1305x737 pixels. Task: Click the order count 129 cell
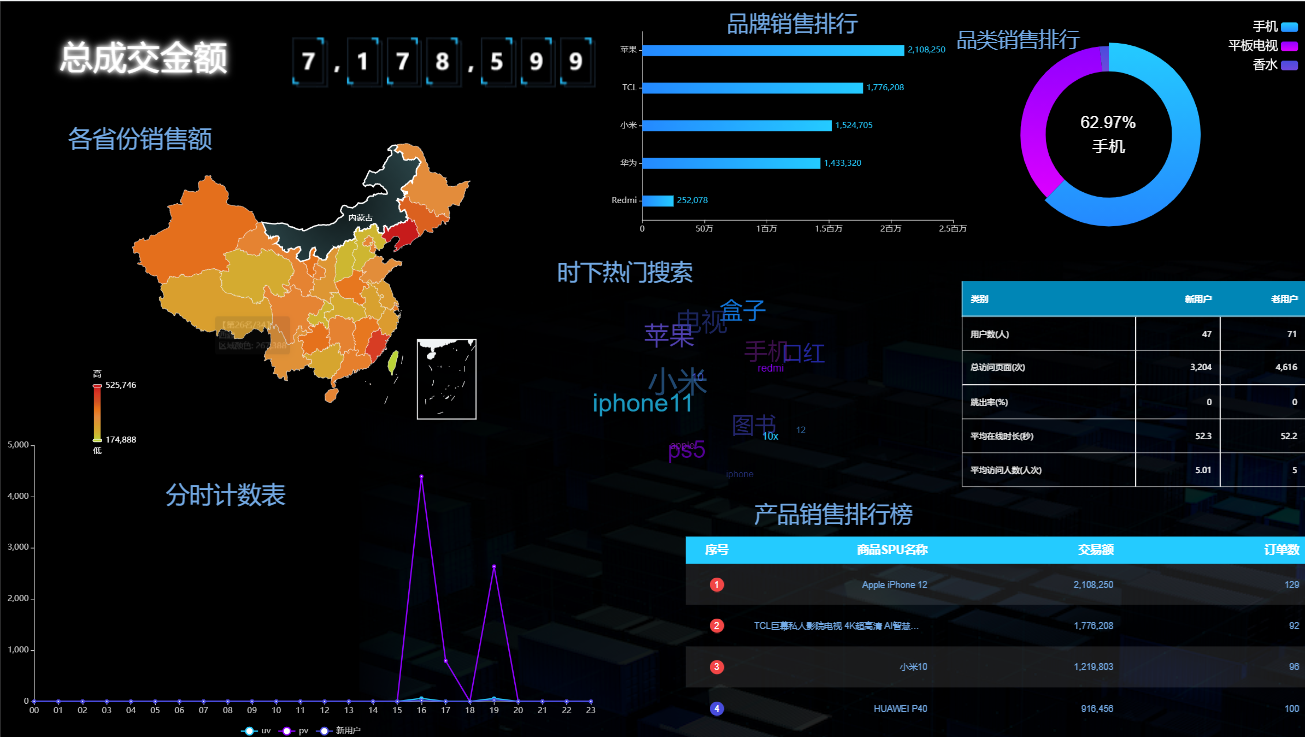[1291, 585]
